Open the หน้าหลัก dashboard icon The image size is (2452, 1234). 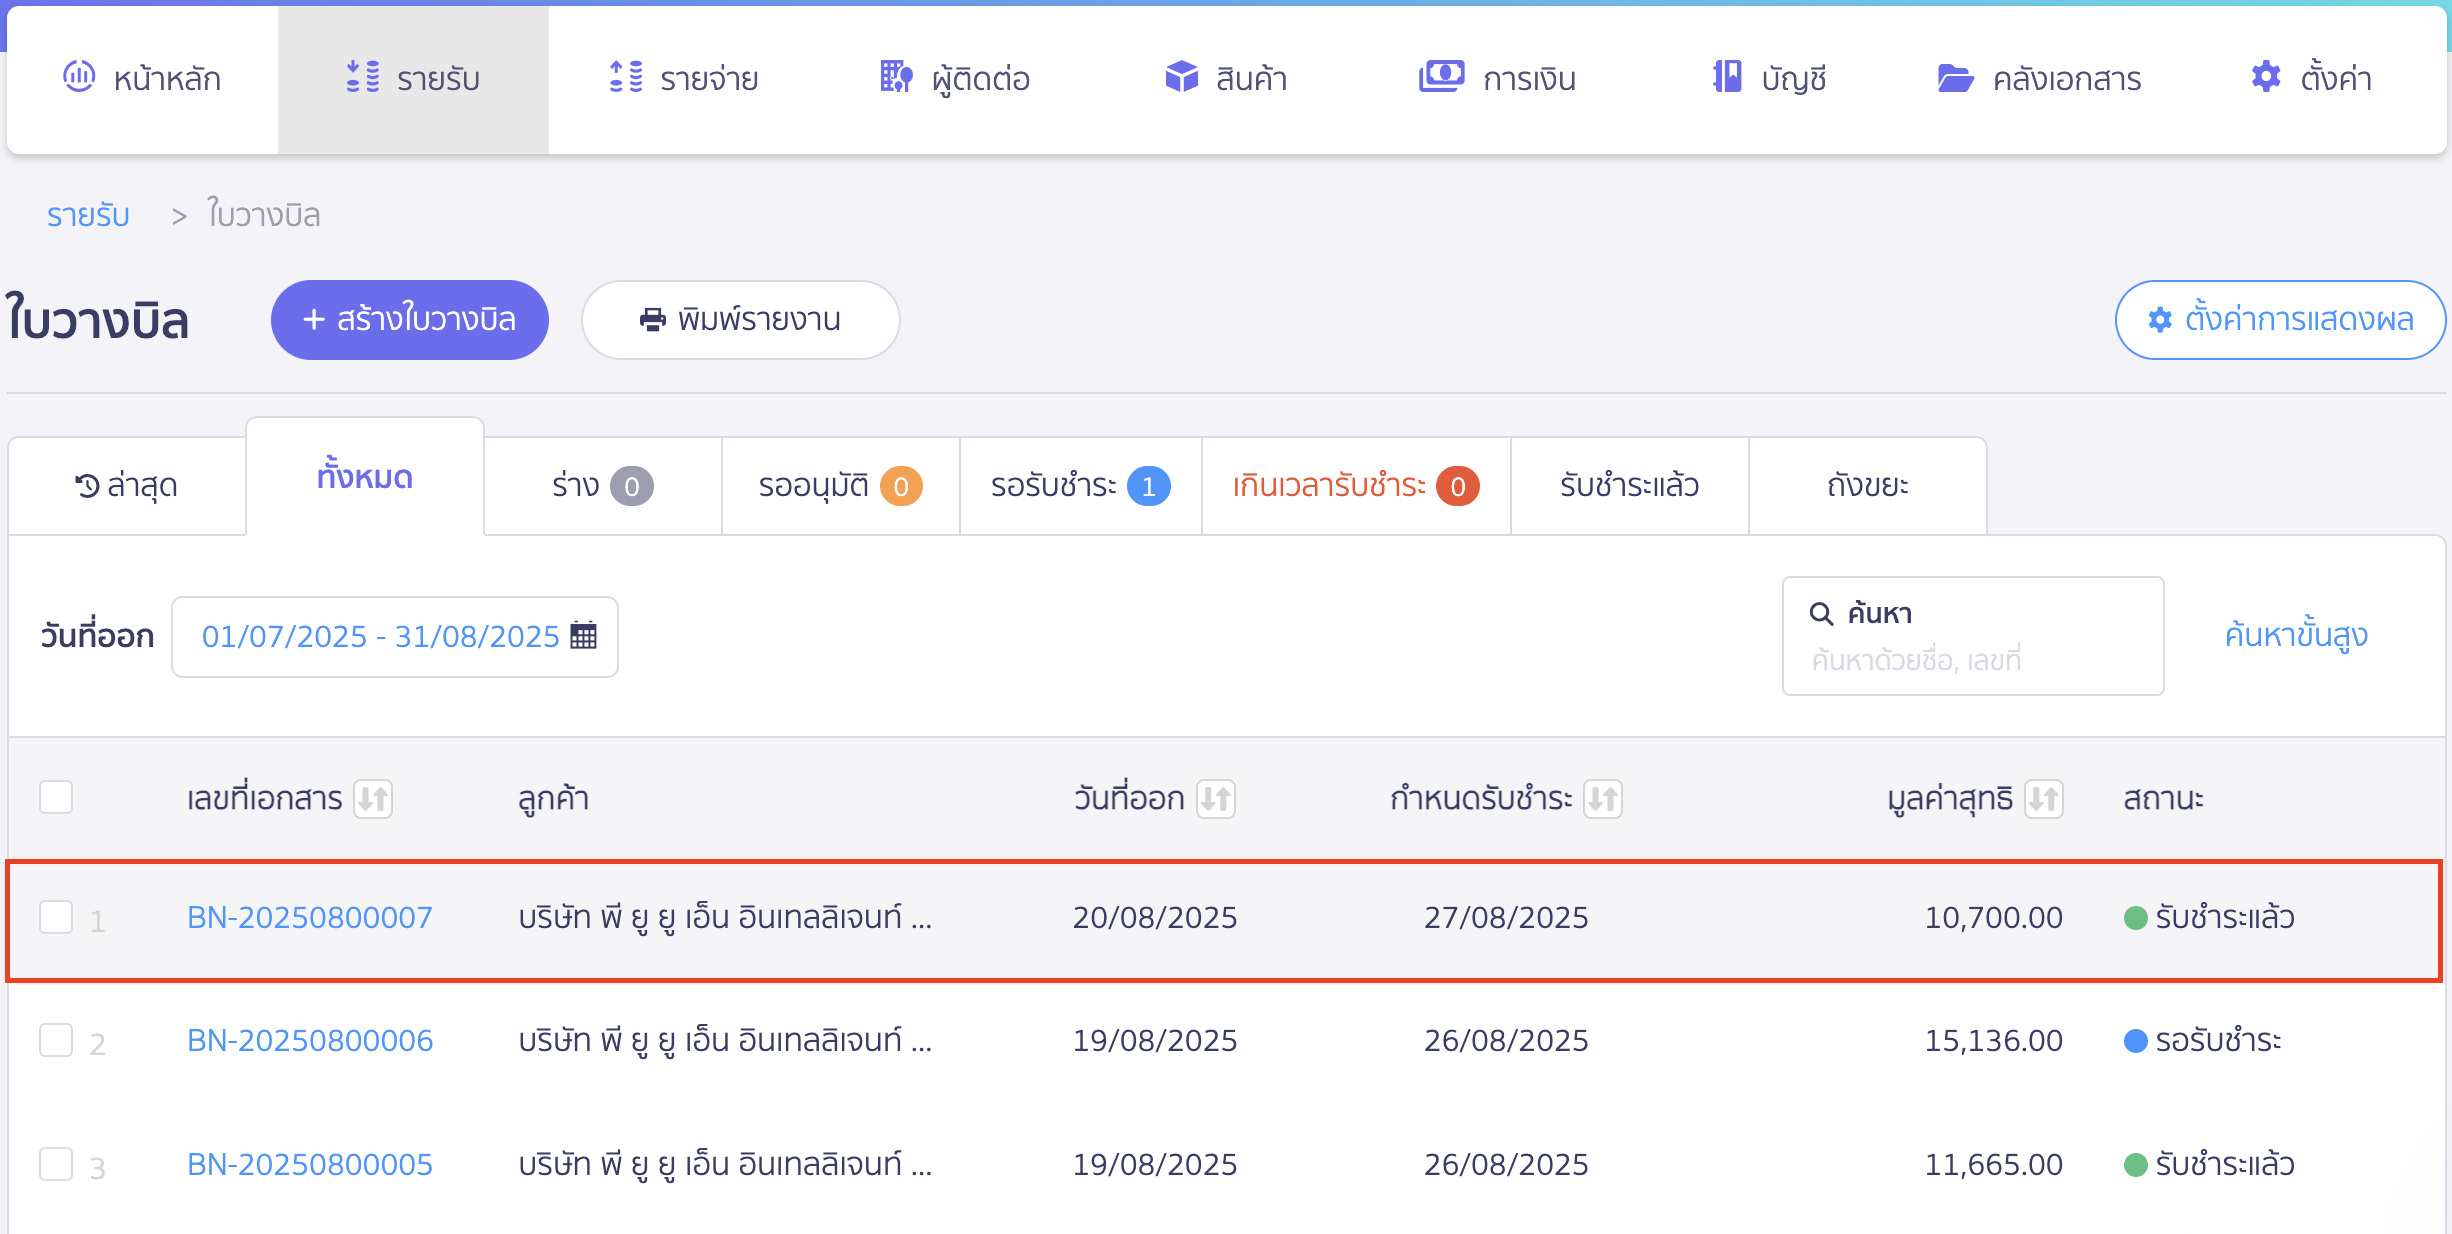(x=79, y=76)
